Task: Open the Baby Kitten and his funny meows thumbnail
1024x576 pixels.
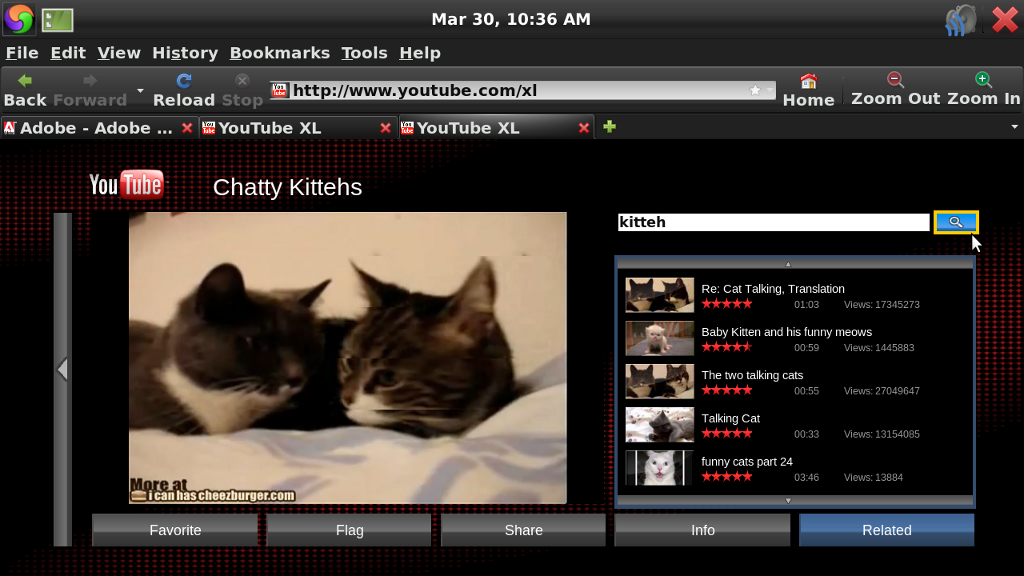Action: pyautogui.click(x=660, y=338)
